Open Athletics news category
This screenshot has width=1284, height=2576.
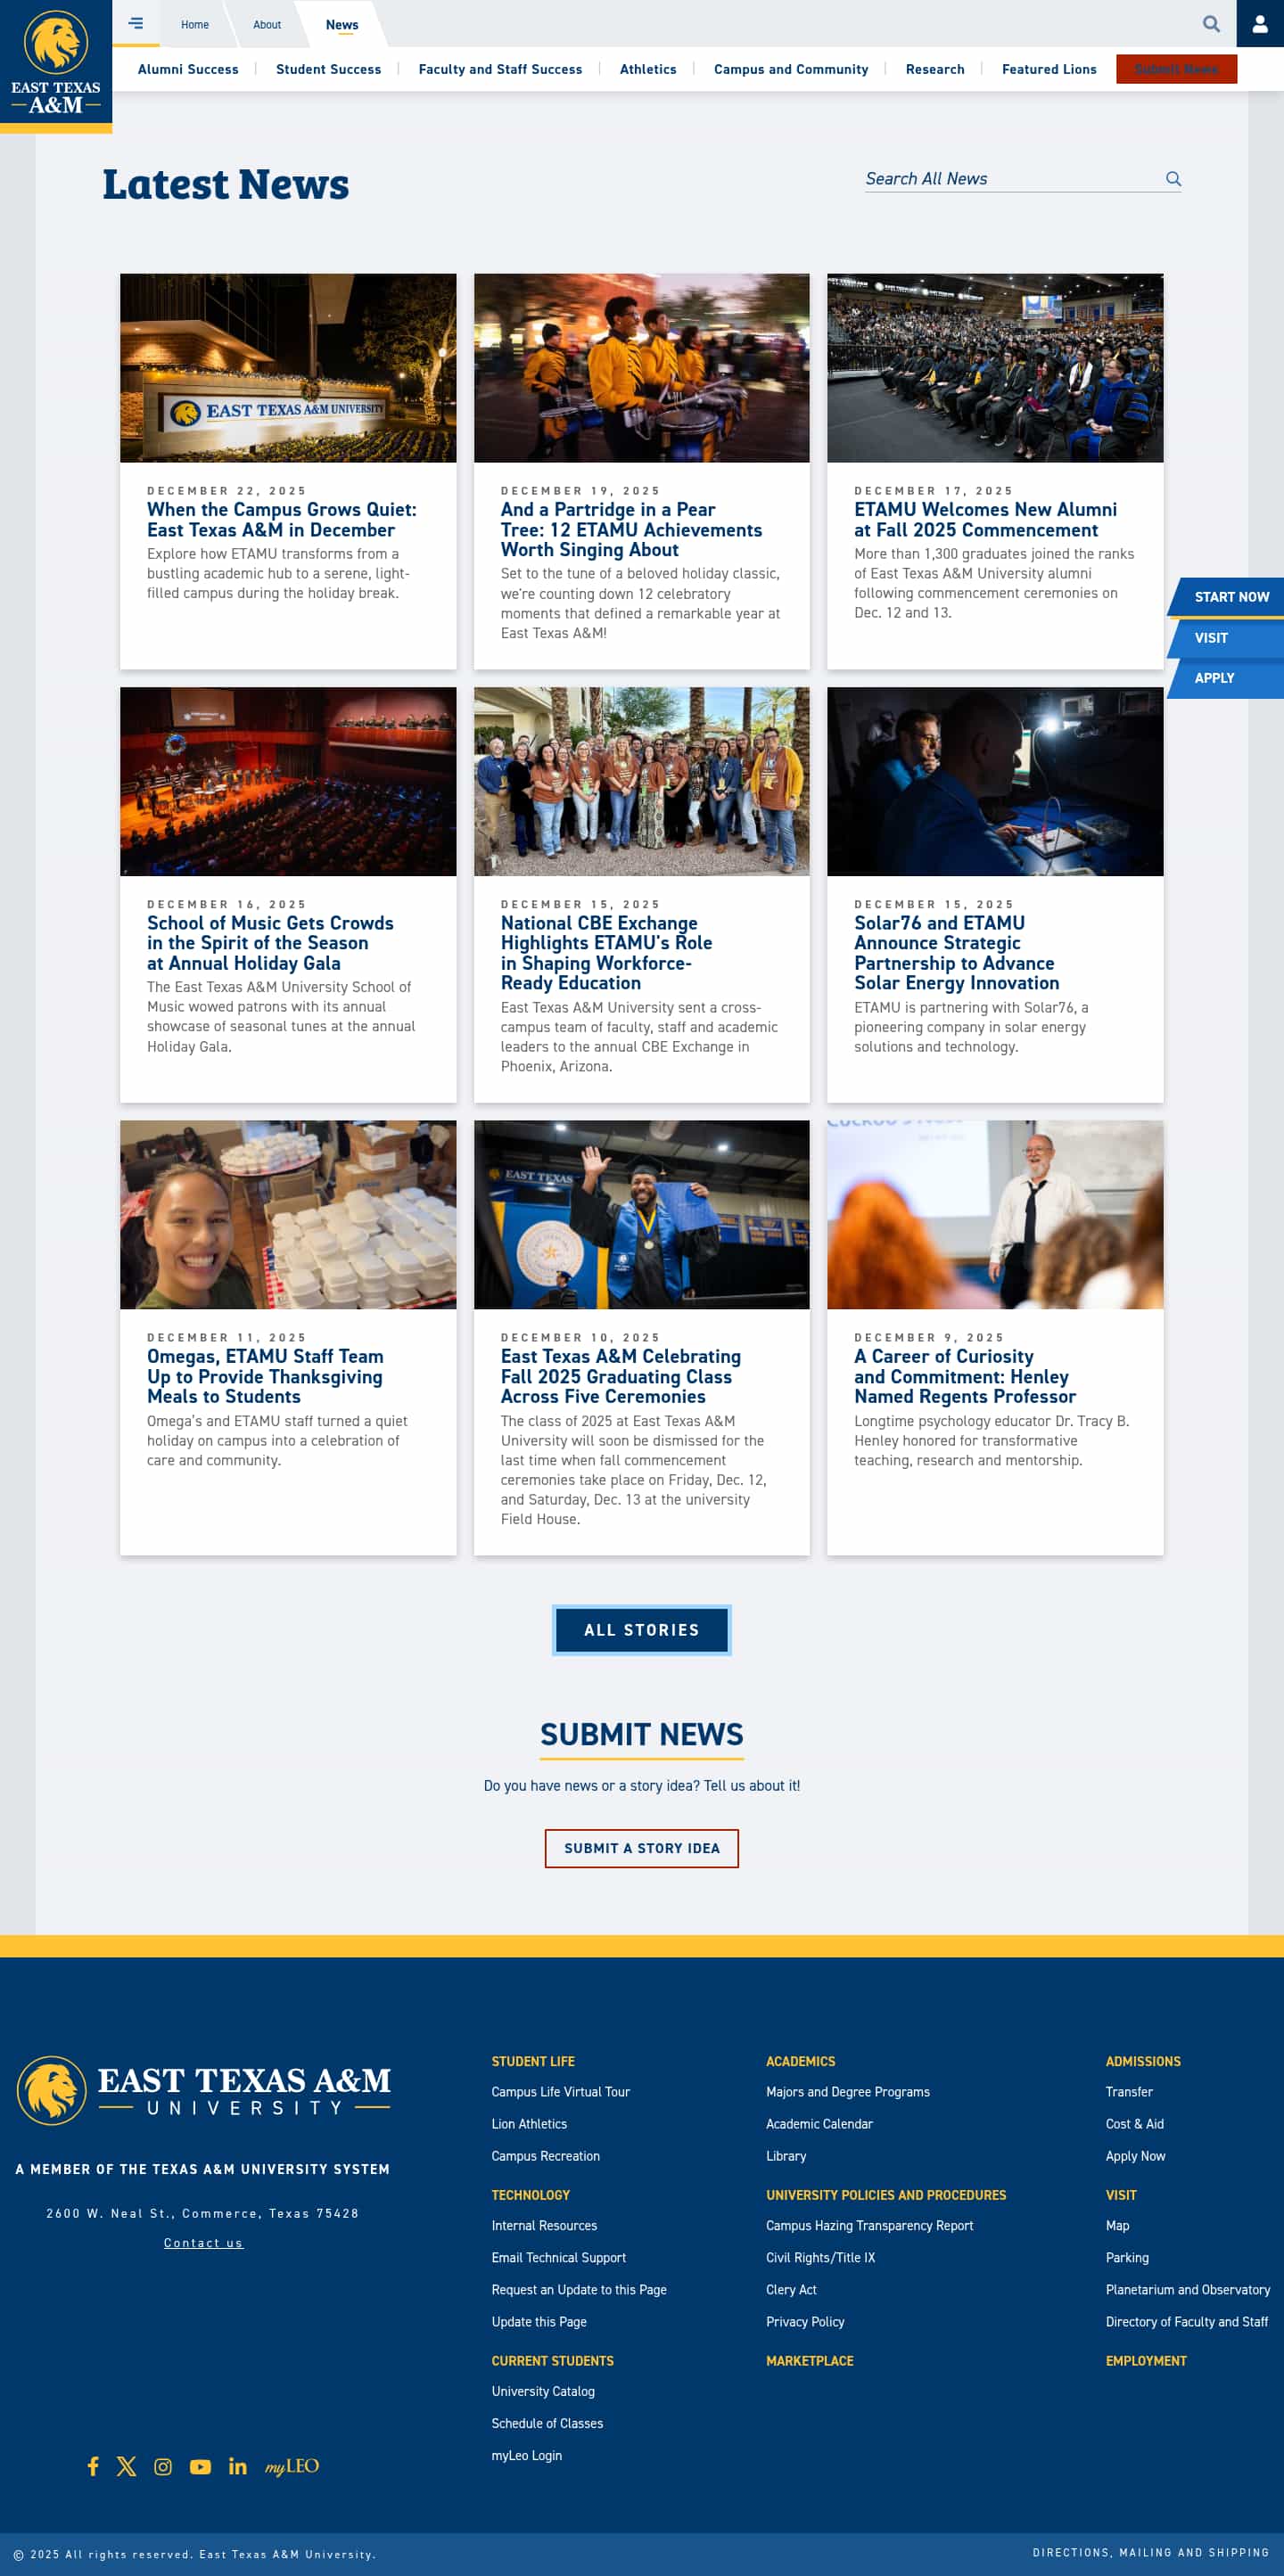(x=648, y=69)
